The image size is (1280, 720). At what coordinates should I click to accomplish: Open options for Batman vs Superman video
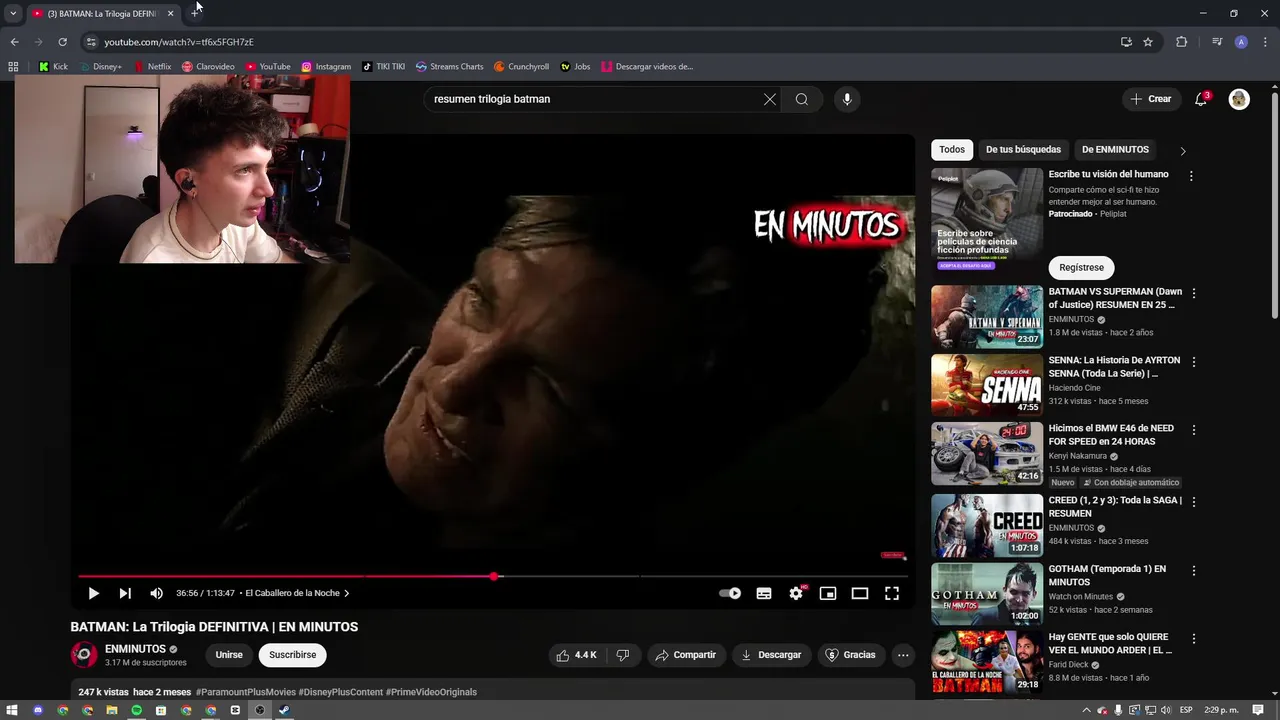[1193, 294]
